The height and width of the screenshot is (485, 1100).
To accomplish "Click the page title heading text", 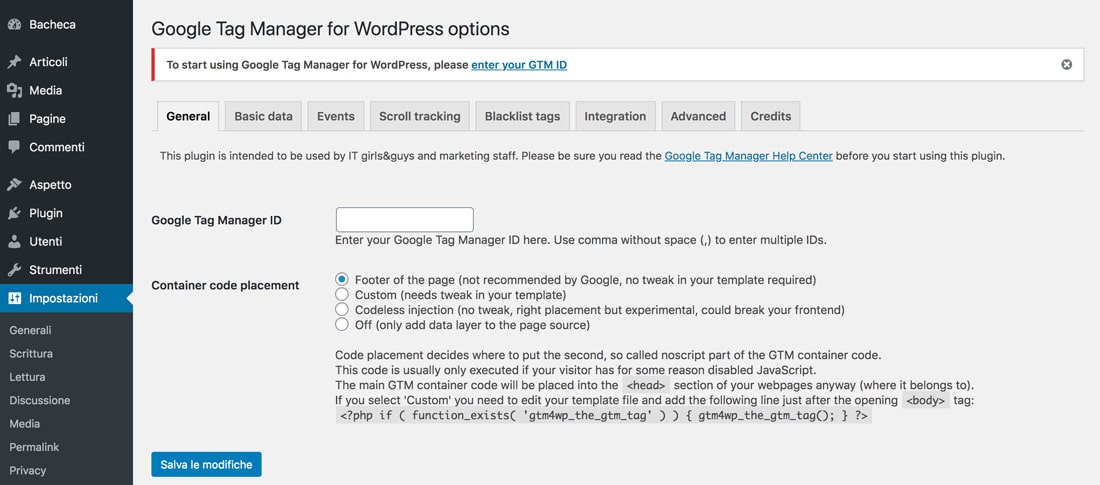I will point(330,29).
